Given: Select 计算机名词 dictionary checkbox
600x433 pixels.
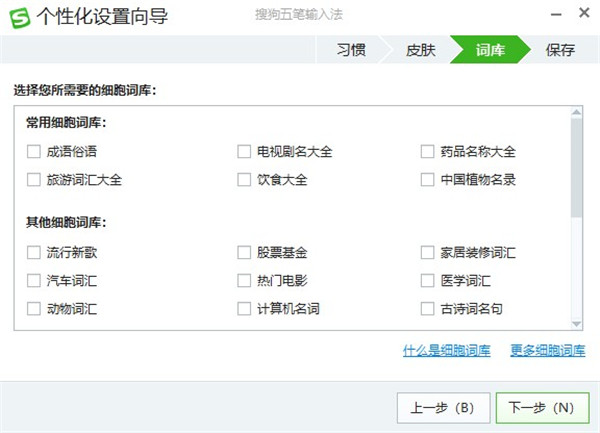Looking at the screenshot, I should coord(244,309).
